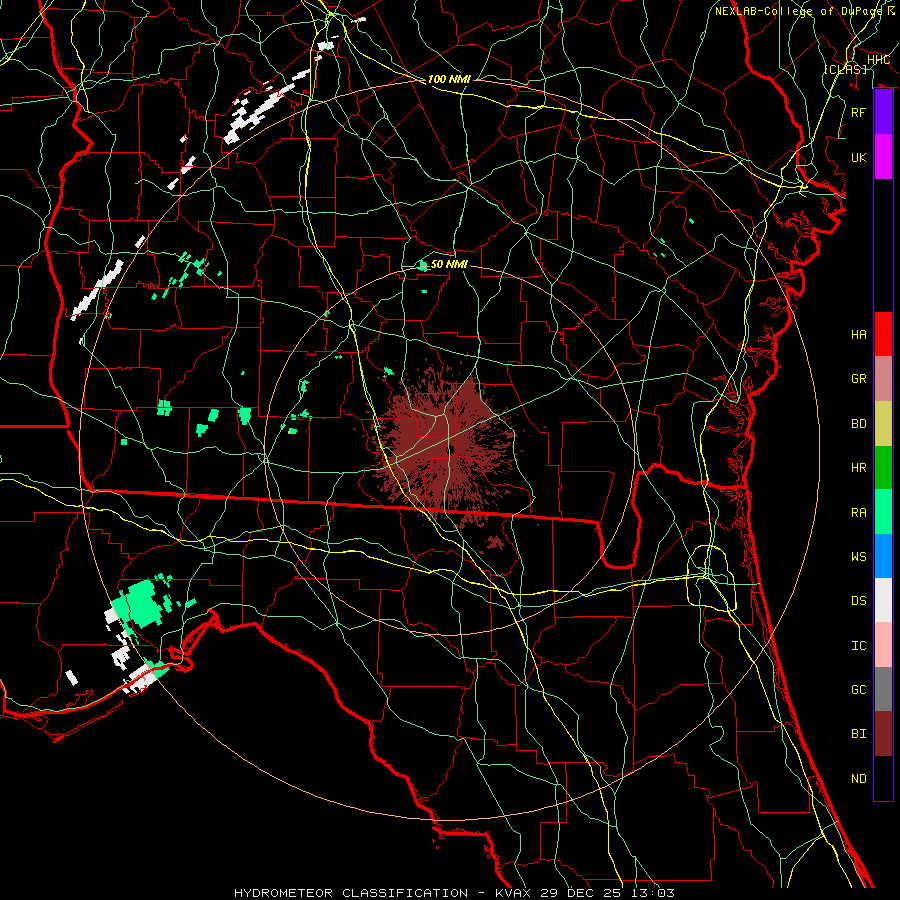Click the 'RA' legend label
The height and width of the screenshot is (900, 900).
pyautogui.click(x=859, y=513)
